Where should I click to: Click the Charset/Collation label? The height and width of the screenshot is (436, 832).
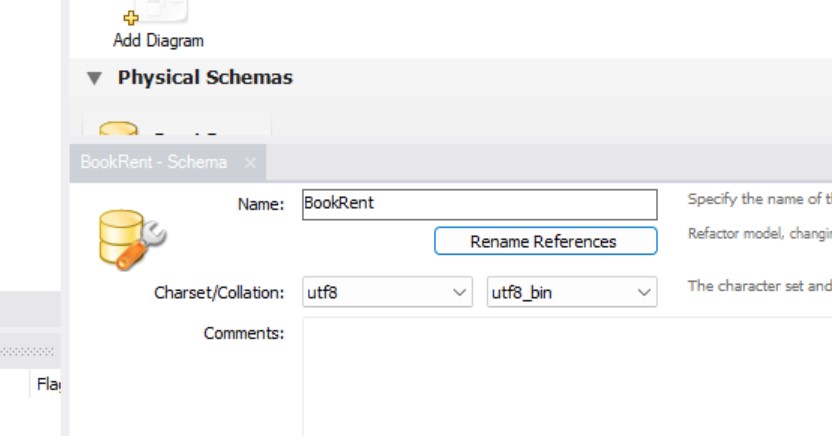219,293
